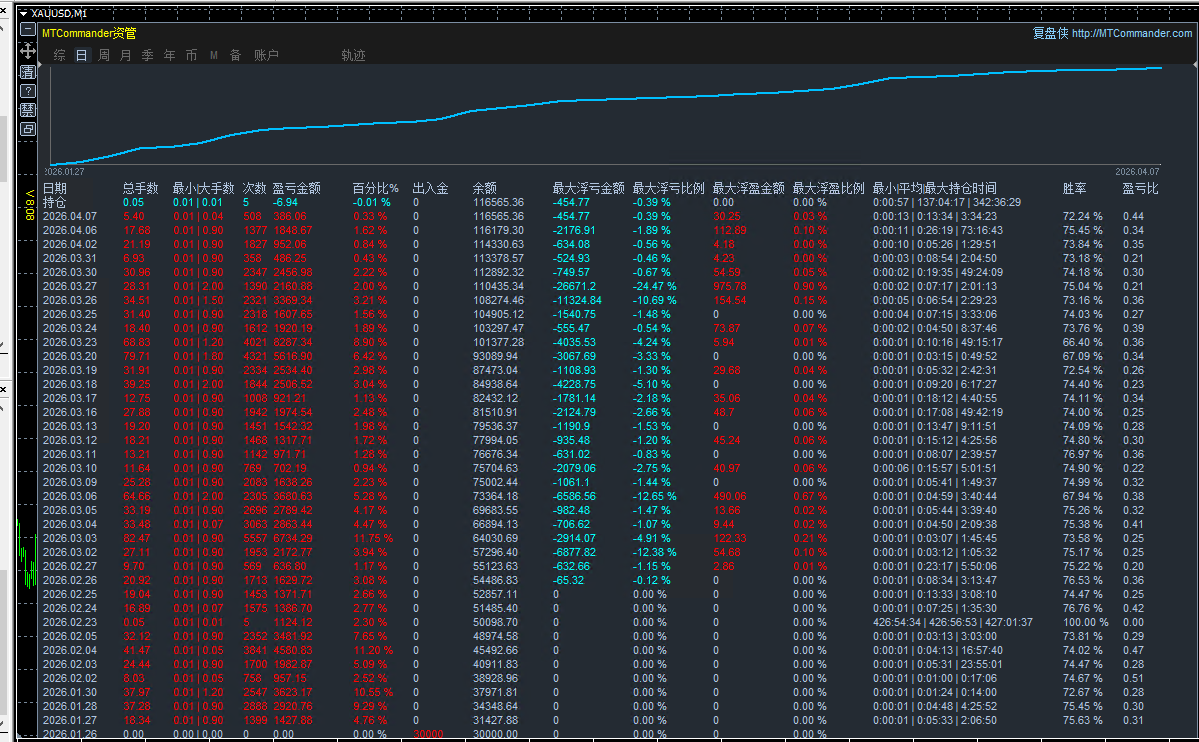This screenshot has height=742, width=1199.
Task: Open the http://MTCommander.com link
Action: [x=1131, y=34]
